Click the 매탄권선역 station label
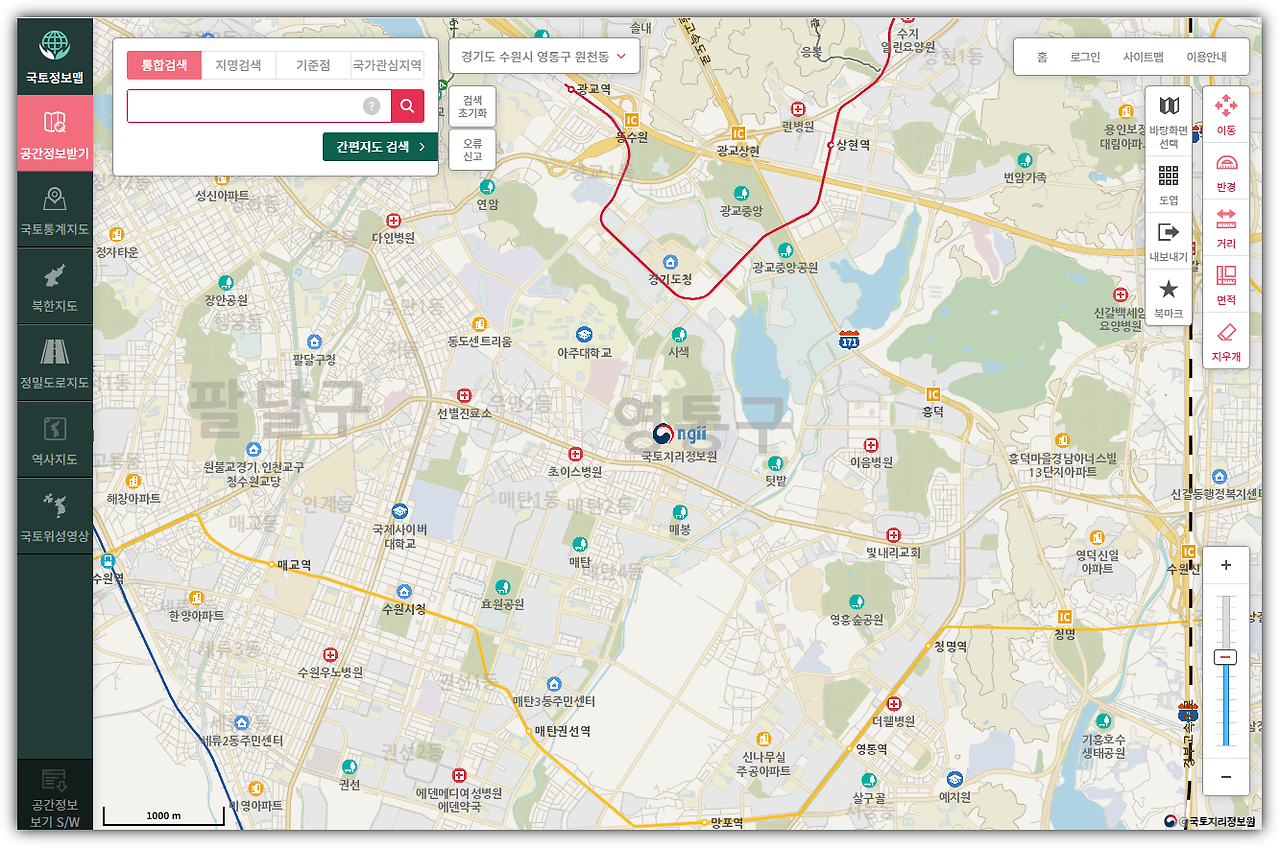This screenshot has width=1280, height=848. [x=562, y=731]
